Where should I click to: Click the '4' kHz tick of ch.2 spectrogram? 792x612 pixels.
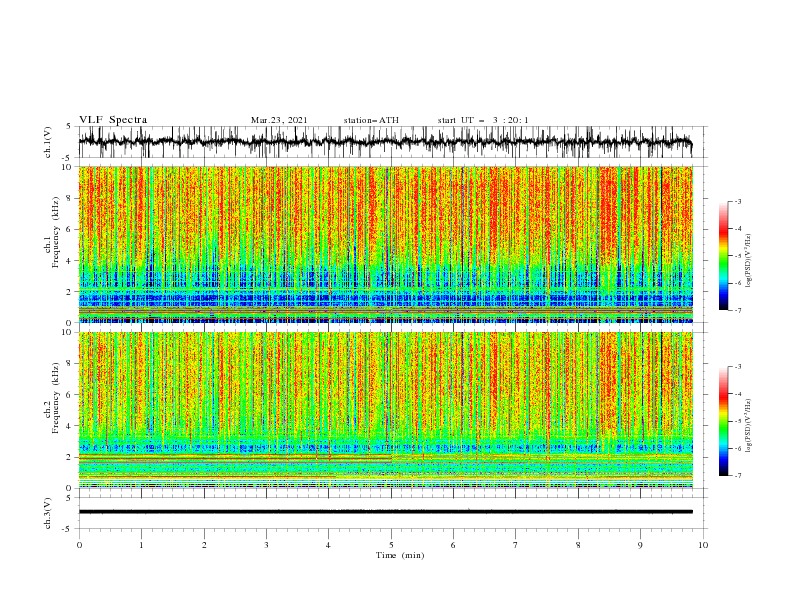click(69, 426)
